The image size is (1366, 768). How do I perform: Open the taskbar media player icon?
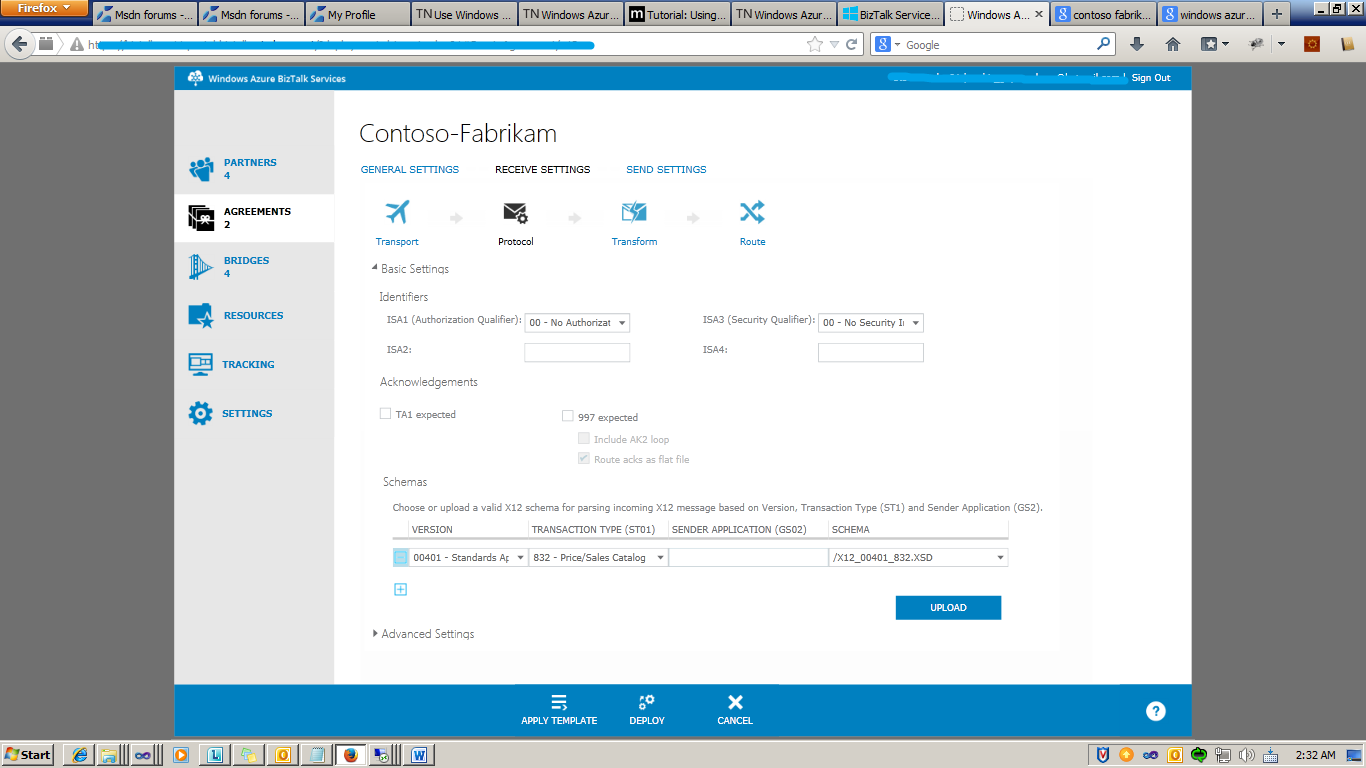(x=181, y=755)
